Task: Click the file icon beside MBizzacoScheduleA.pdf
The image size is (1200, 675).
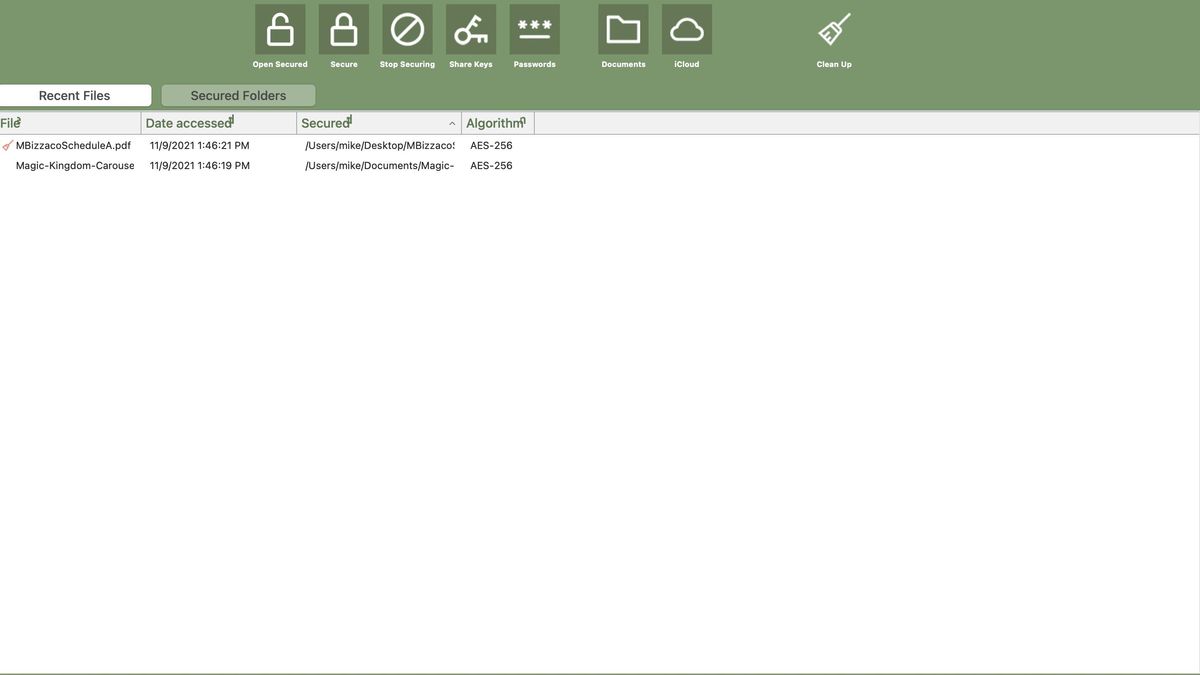Action: (6, 143)
